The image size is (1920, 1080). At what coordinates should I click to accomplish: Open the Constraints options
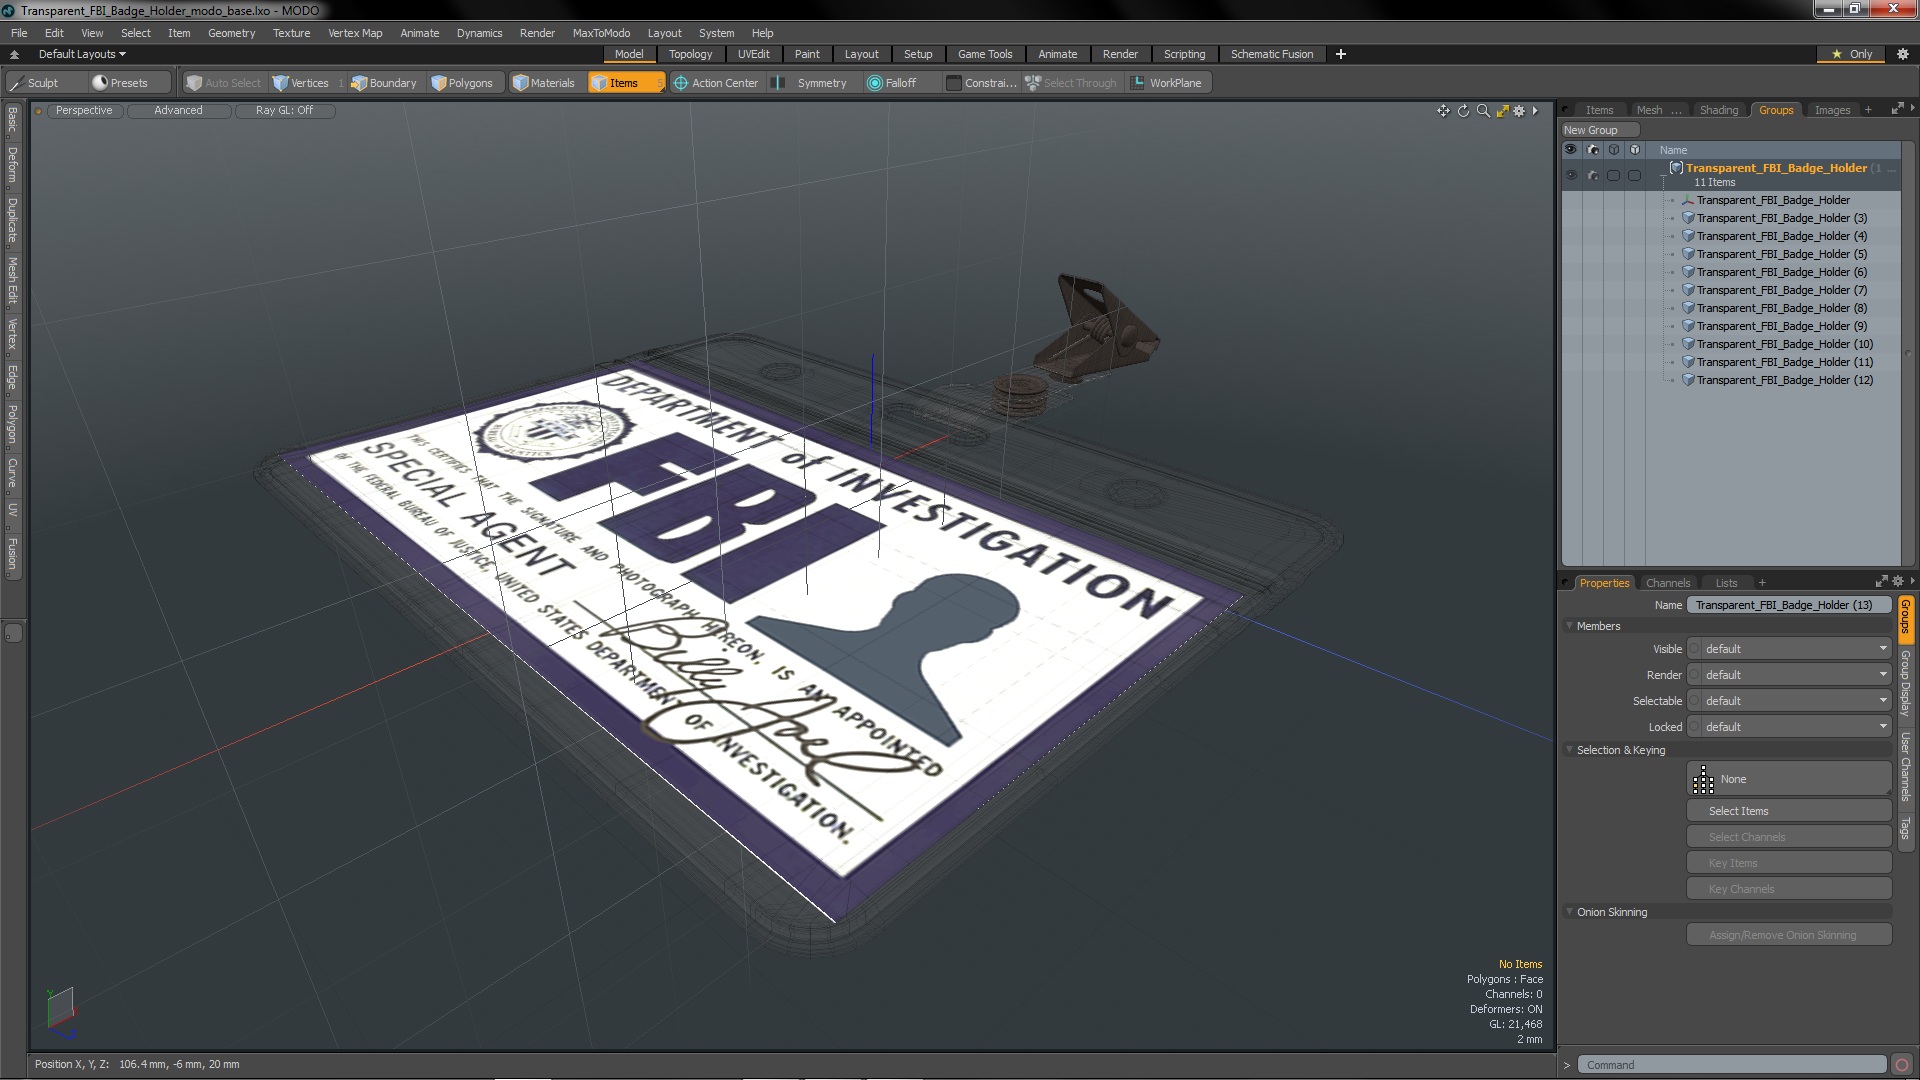point(982,83)
